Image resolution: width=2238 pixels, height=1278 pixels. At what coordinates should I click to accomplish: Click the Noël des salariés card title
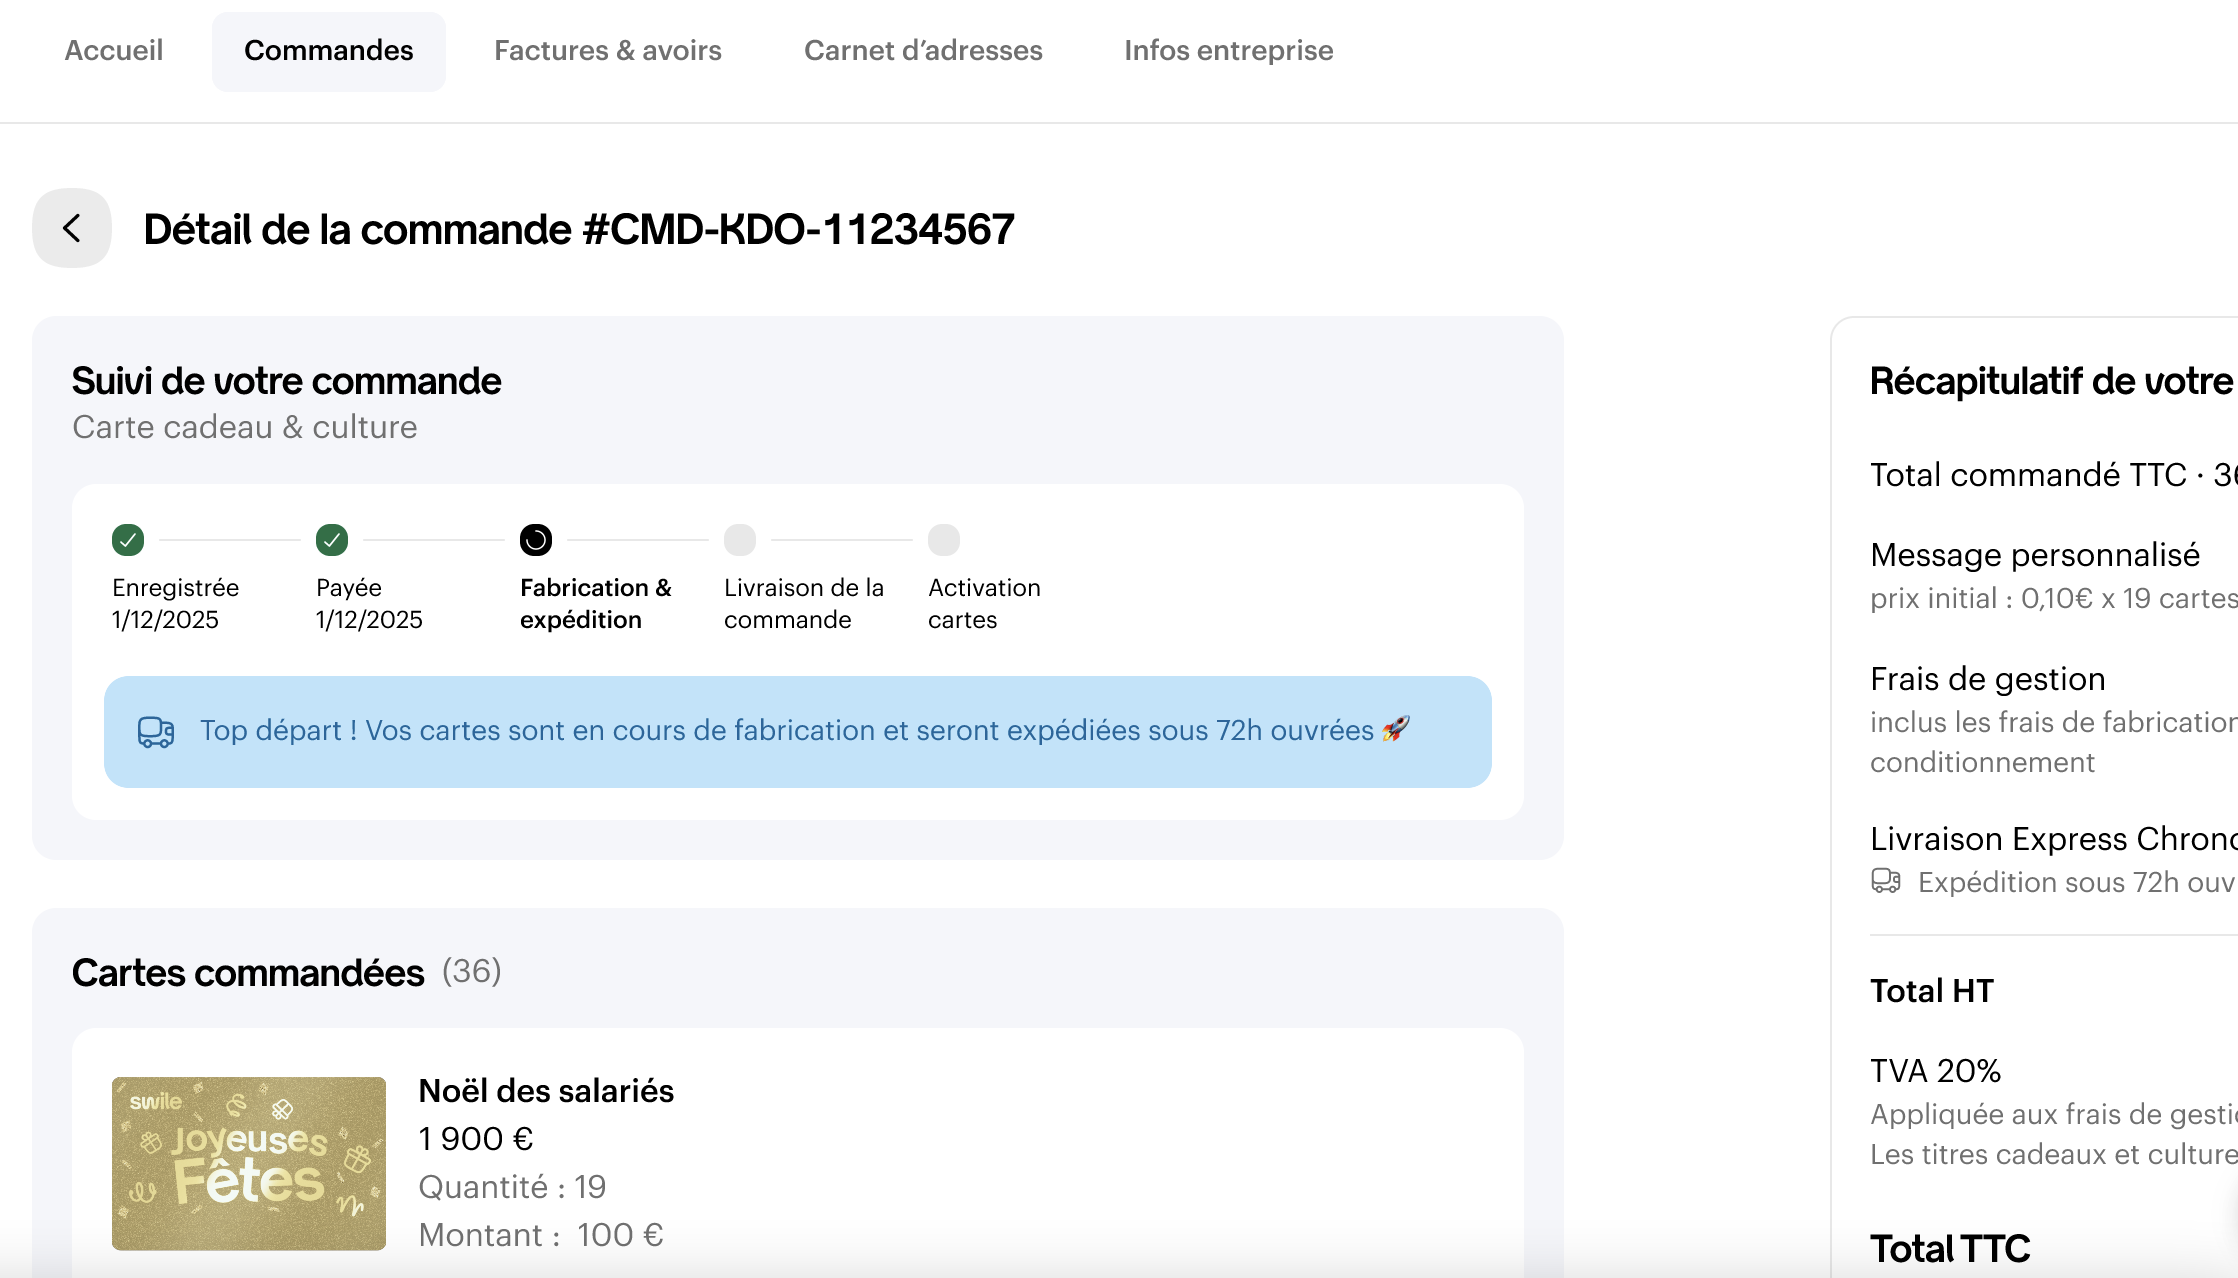tap(546, 1091)
